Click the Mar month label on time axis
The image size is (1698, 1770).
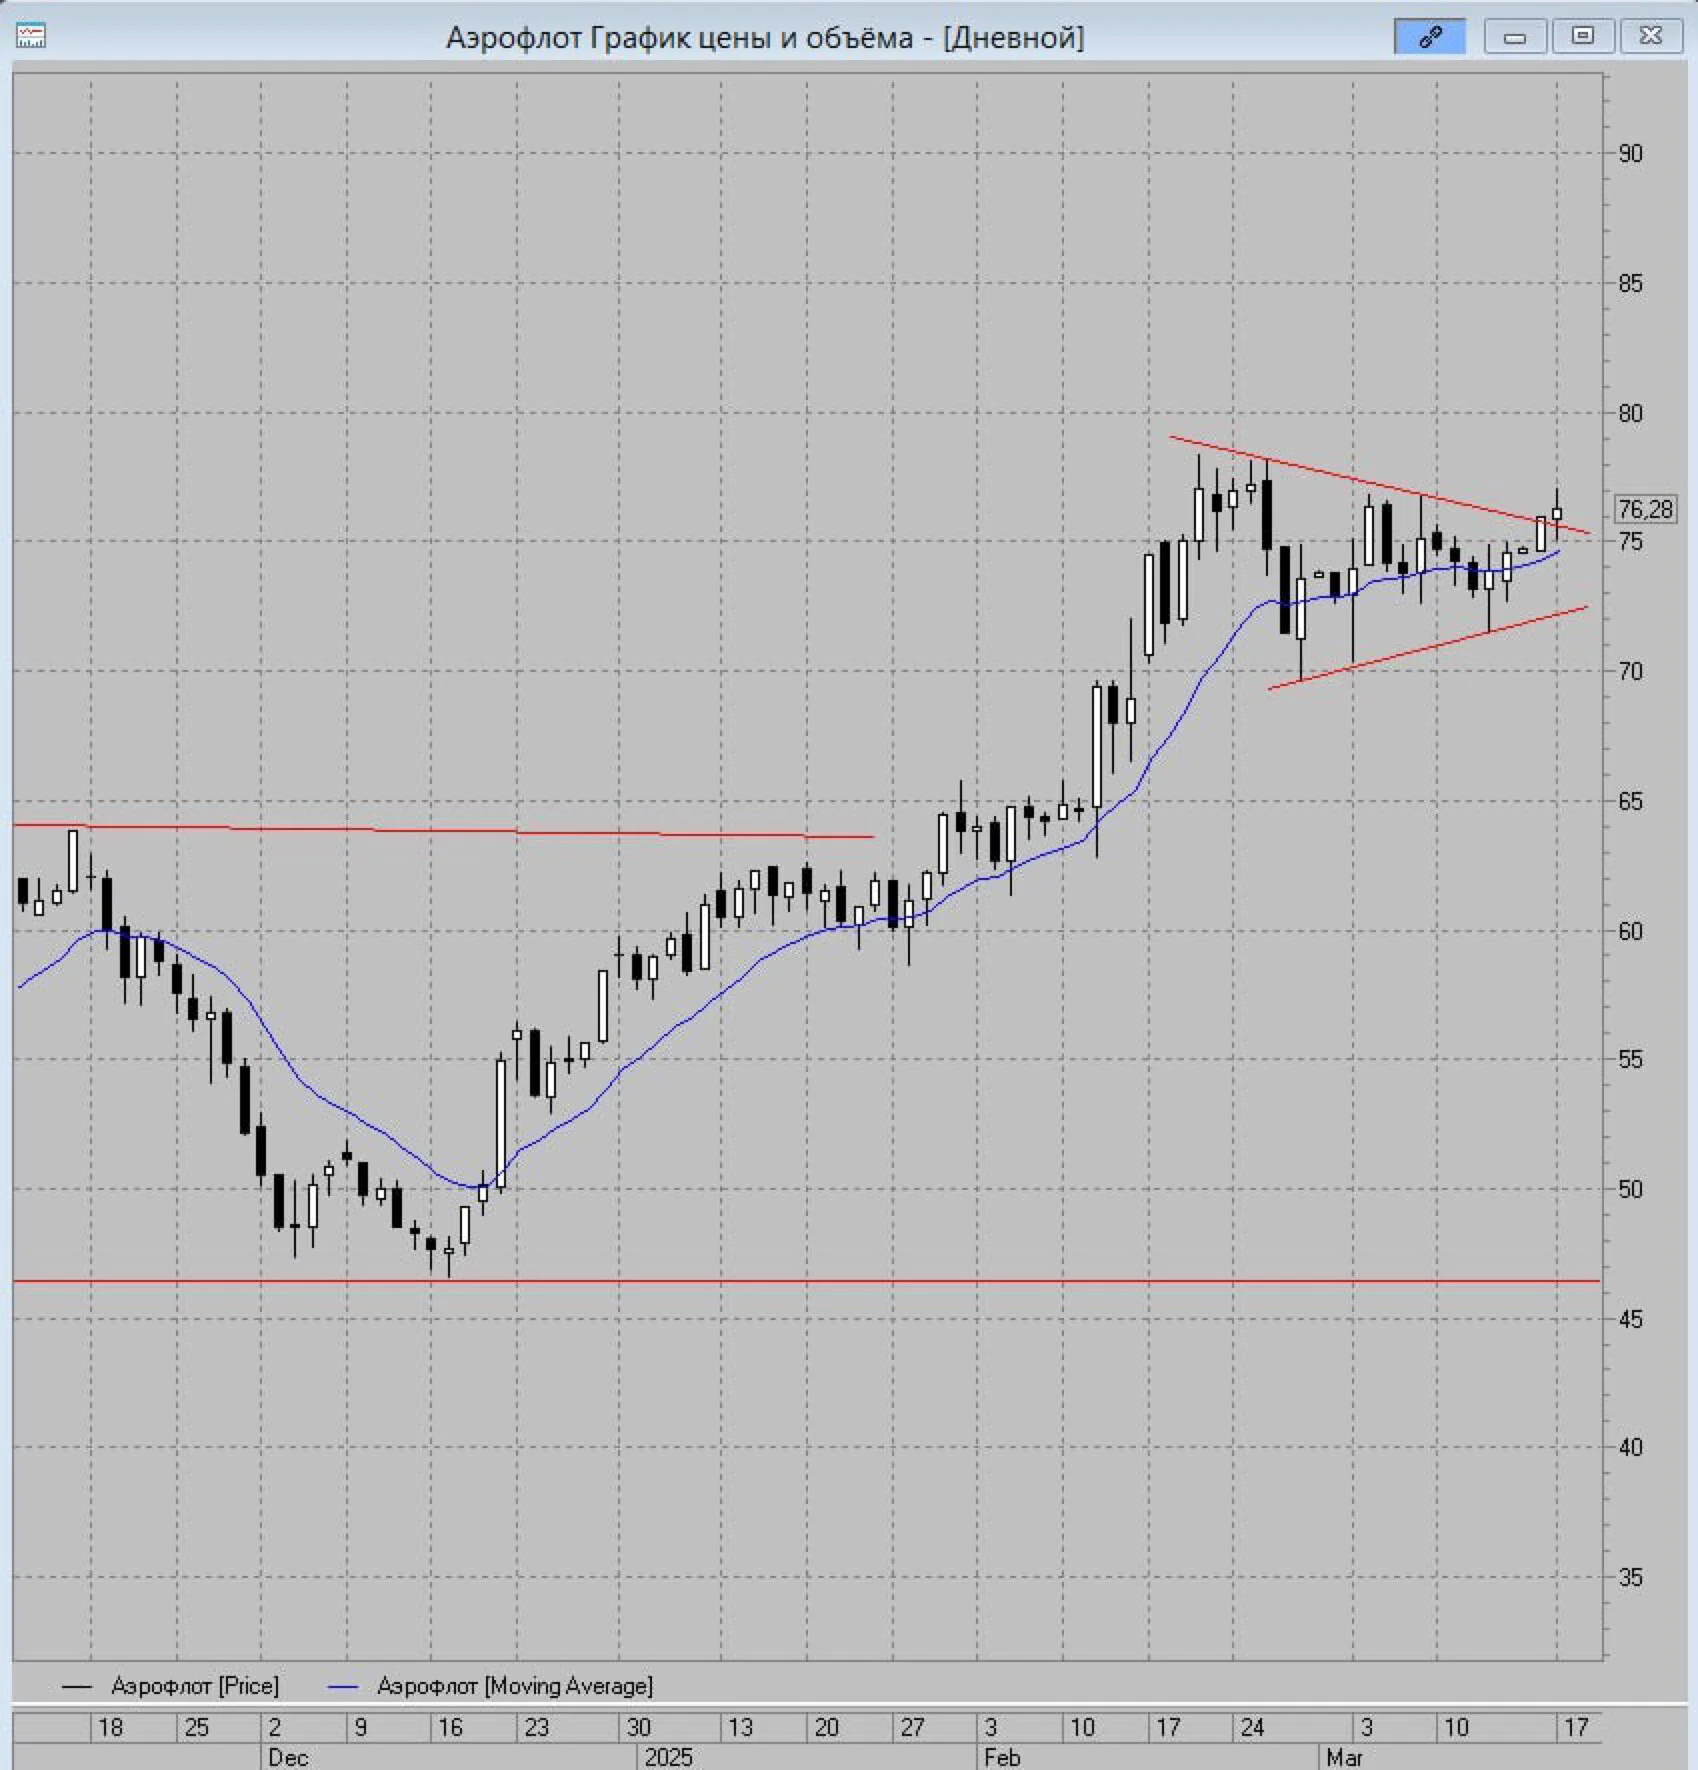[x=1344, y=1757]
